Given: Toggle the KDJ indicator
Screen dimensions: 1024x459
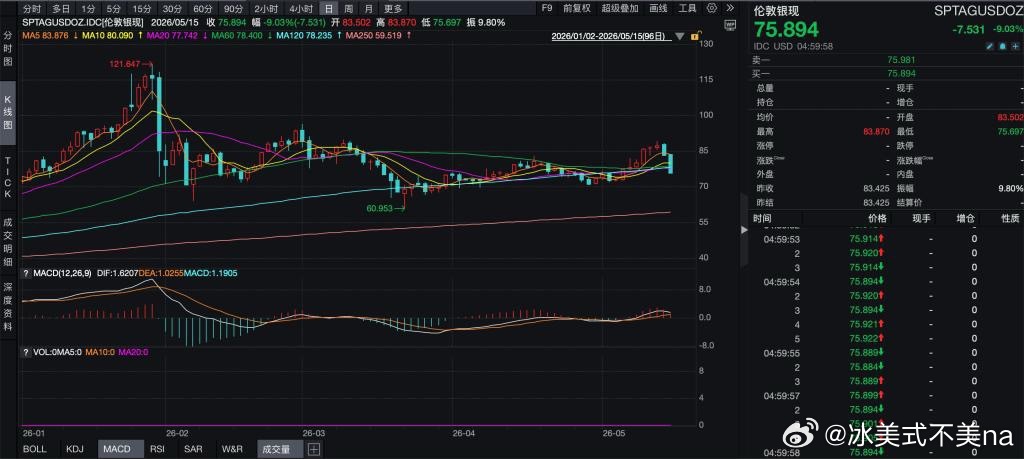Looking at the screenshot, I should tap(75, 449).
